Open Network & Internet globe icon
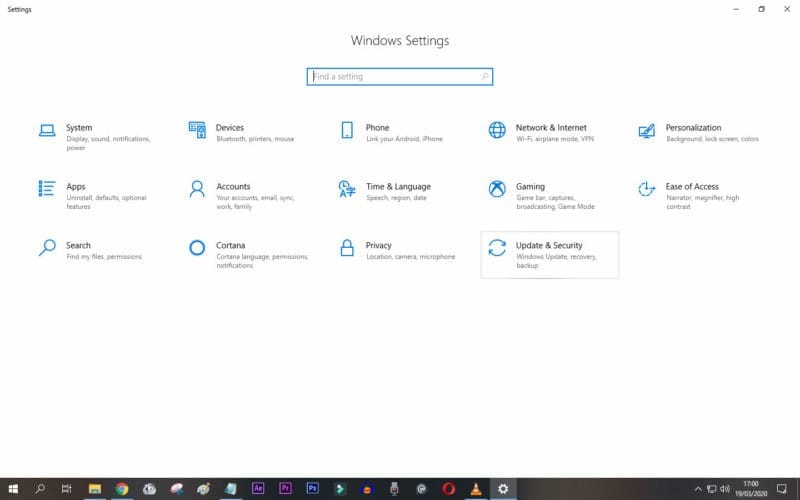Screen dimensions: 800x500 pos(497,130)
